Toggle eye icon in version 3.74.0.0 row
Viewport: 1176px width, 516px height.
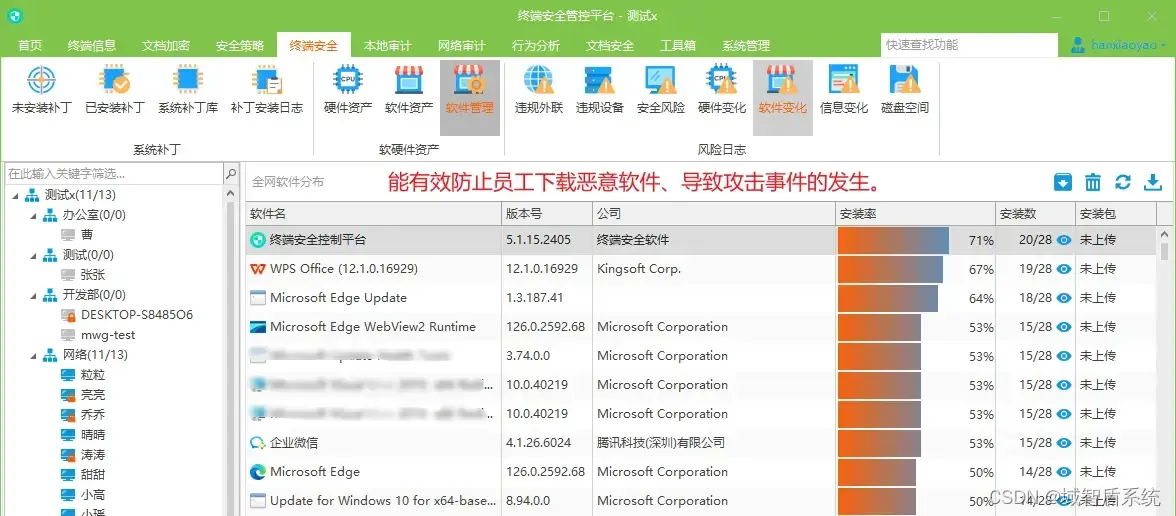pyautogui.click(x=1064, y=356)
